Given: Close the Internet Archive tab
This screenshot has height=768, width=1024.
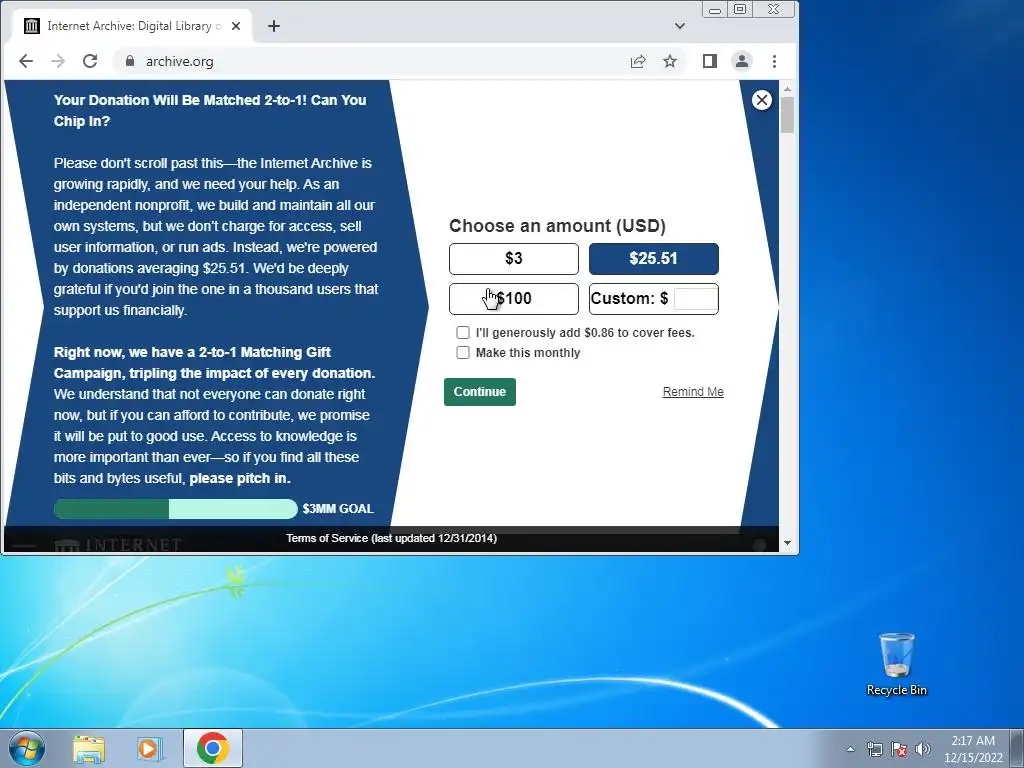Looking at the screenshot, I should click(236, 26).
